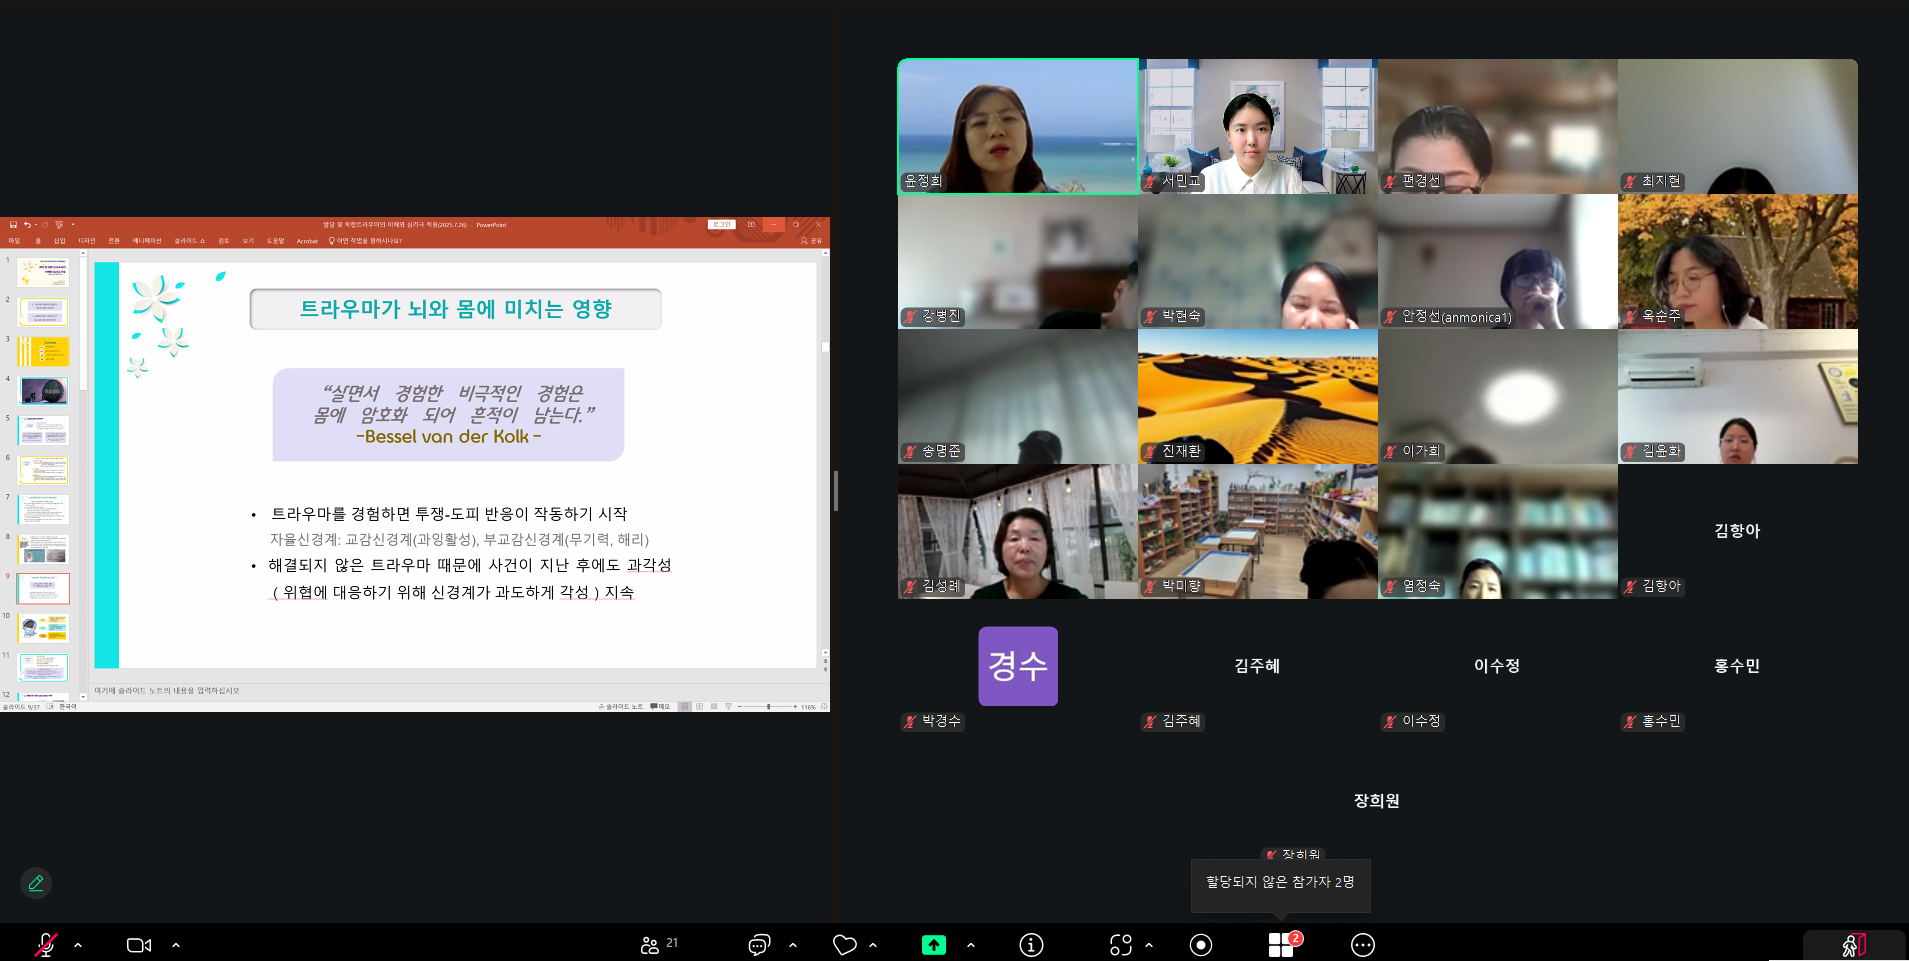Toggle the camera video on
This screenshot has width=1909, height=961.
pyautogui.click(x=139, y=944)
